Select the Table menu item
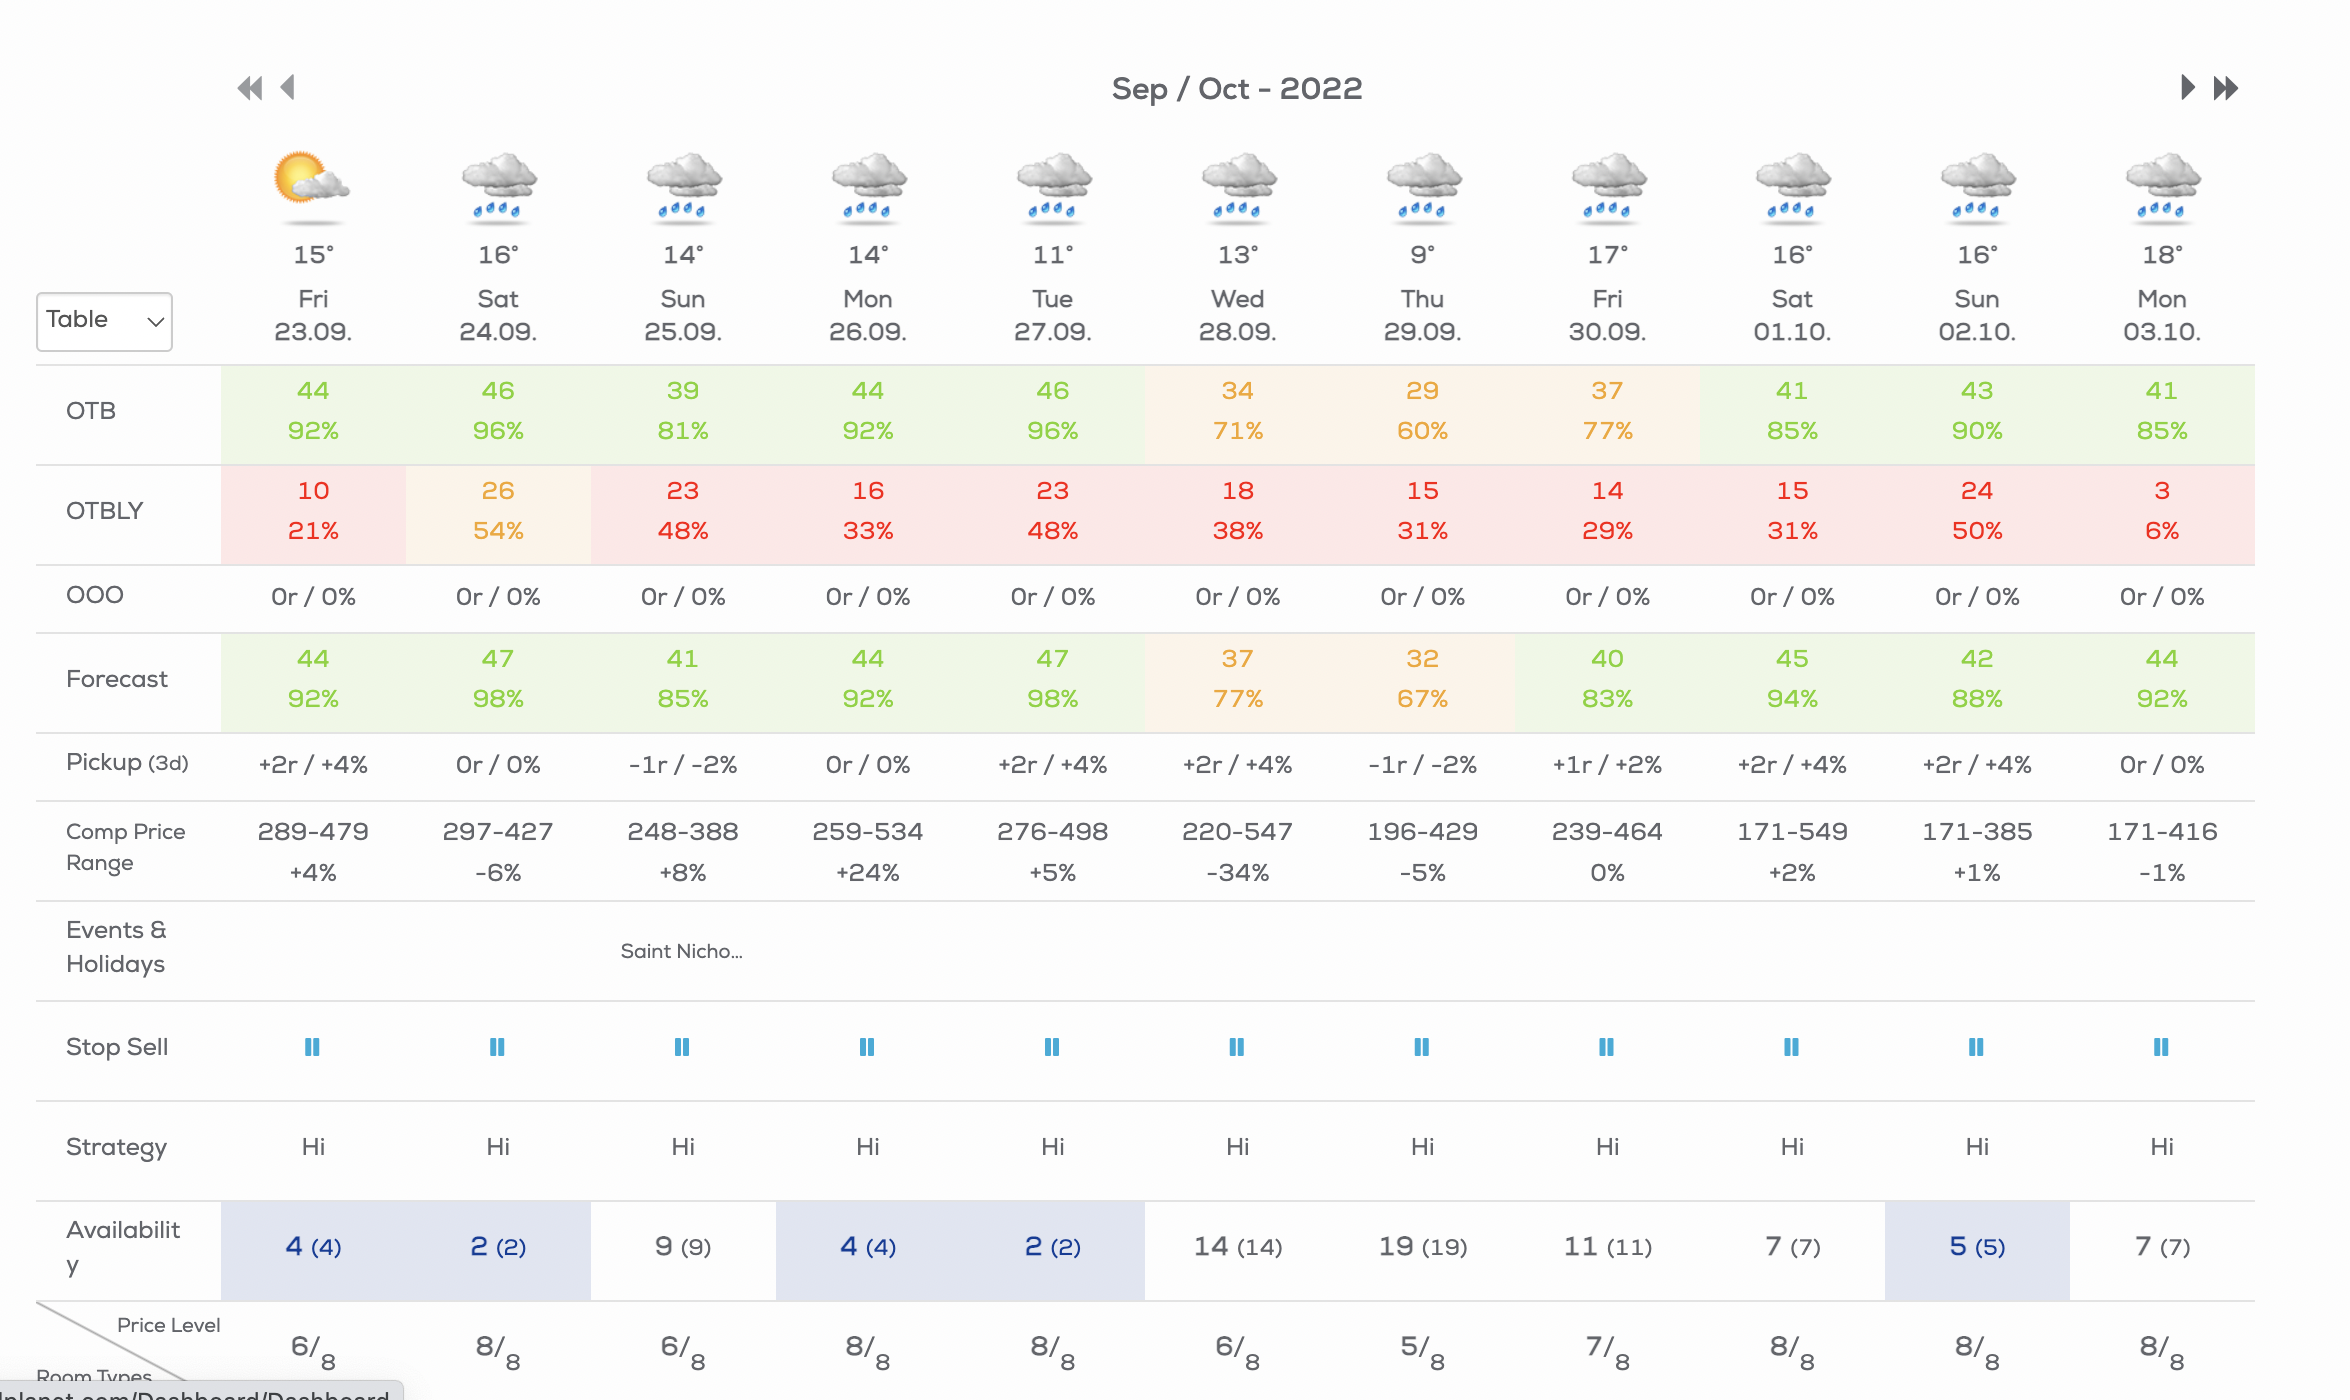Screen dimensions: 2350x1400 pos(105,318)
